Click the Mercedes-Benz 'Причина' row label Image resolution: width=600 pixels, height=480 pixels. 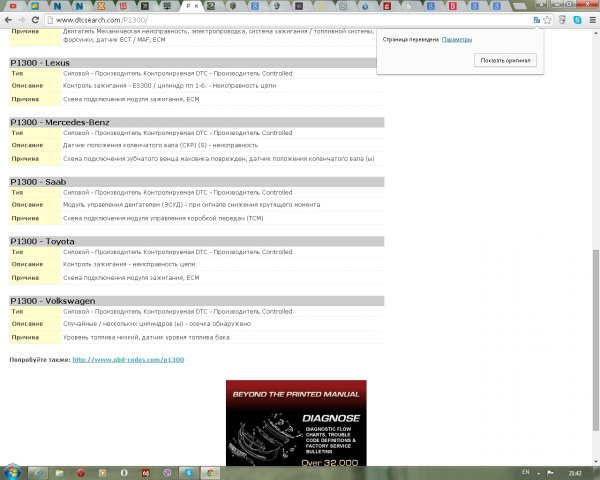tap(25, 159)
